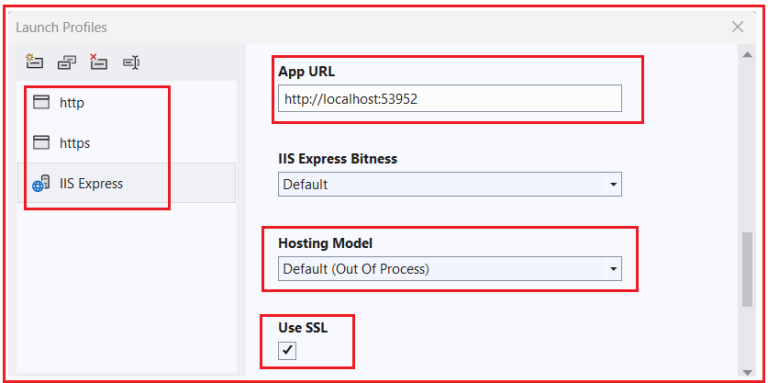Viewport: 768px width, 383px height.
Task: Click the App URL heading label
Action: click(x=307, y=72)
